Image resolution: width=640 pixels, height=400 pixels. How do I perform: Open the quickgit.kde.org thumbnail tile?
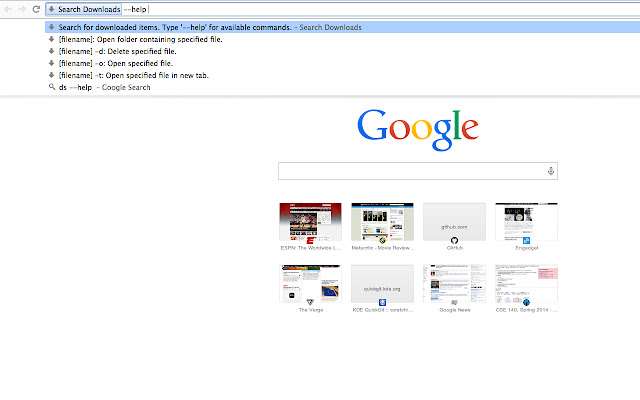coord(382,284)
